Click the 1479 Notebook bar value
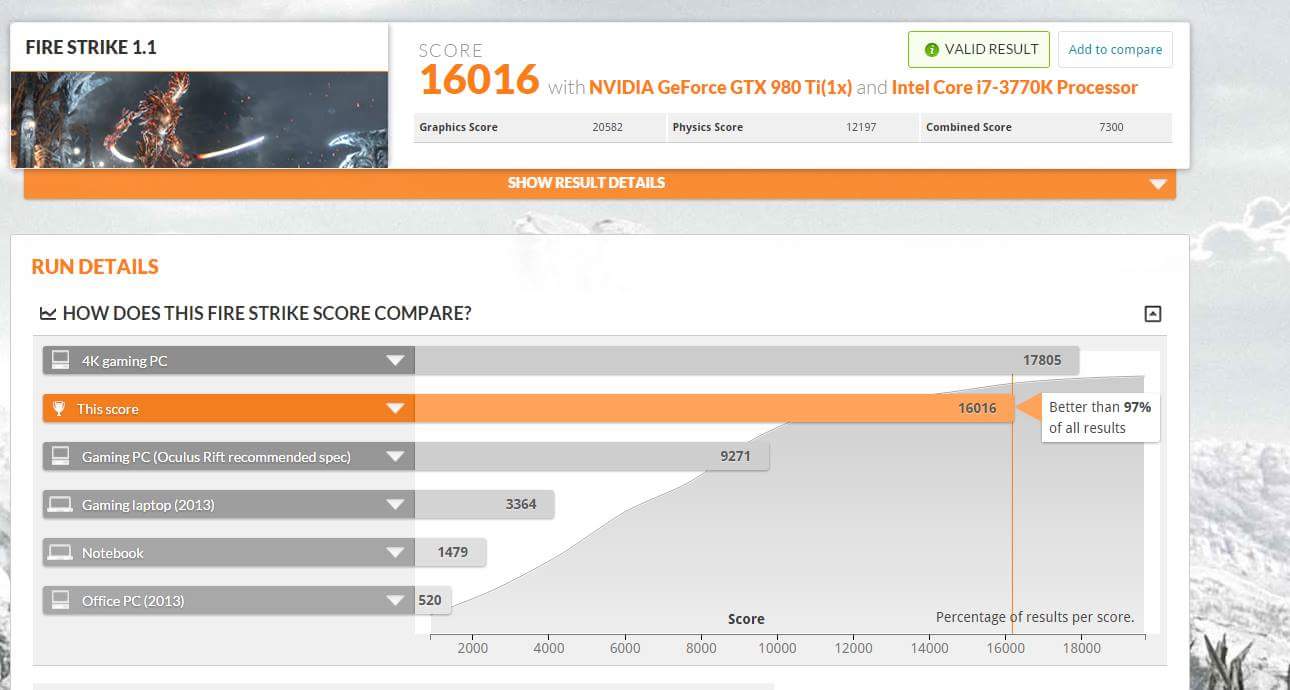 coord(453,552)
